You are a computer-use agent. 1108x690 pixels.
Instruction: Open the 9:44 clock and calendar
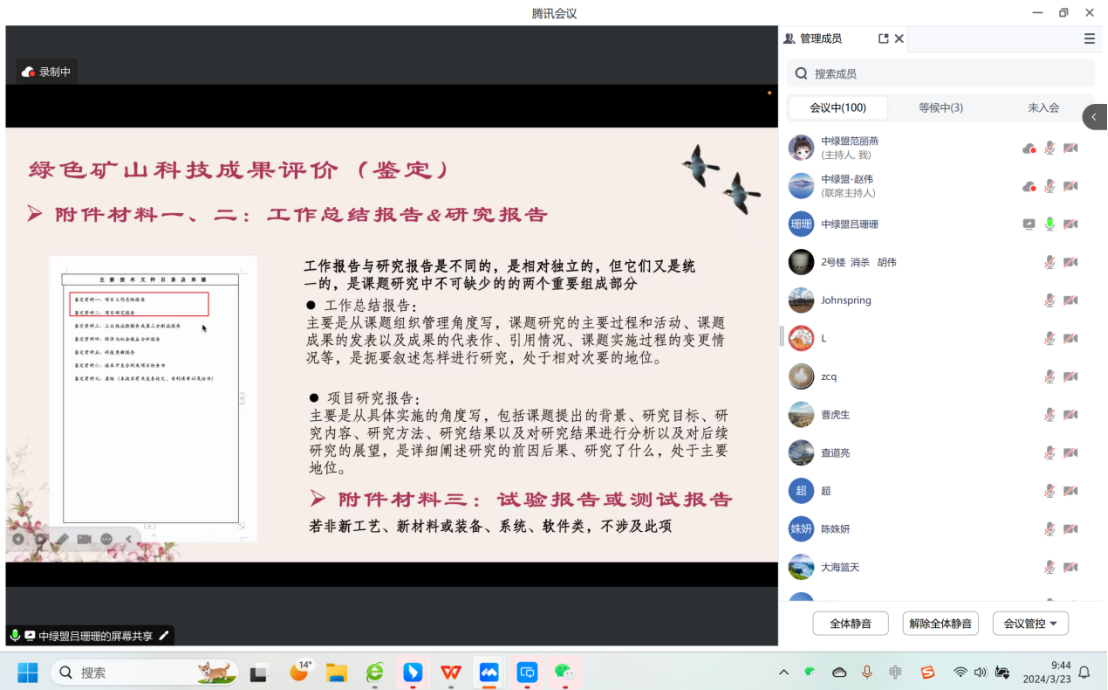coord(1047,672)
